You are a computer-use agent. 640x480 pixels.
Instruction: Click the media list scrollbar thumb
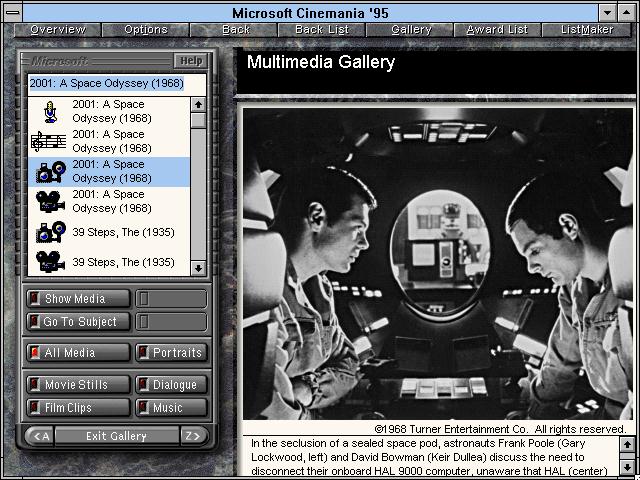(198, 120)
